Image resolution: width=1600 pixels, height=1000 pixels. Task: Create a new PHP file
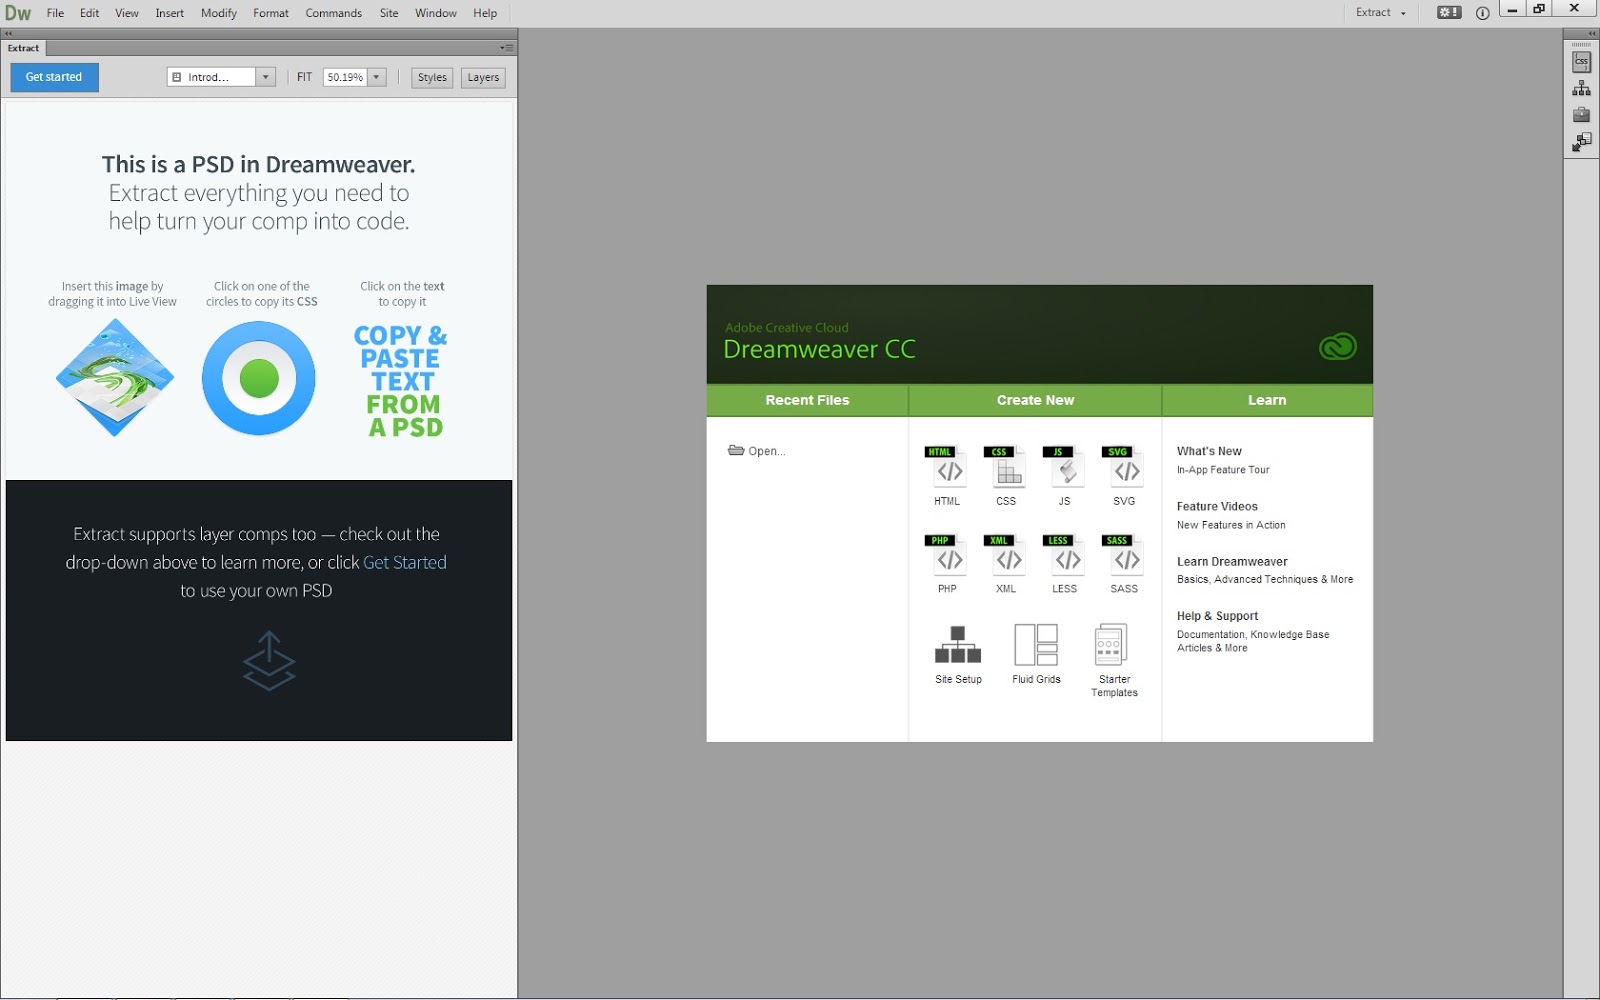(x=946, y=565)
